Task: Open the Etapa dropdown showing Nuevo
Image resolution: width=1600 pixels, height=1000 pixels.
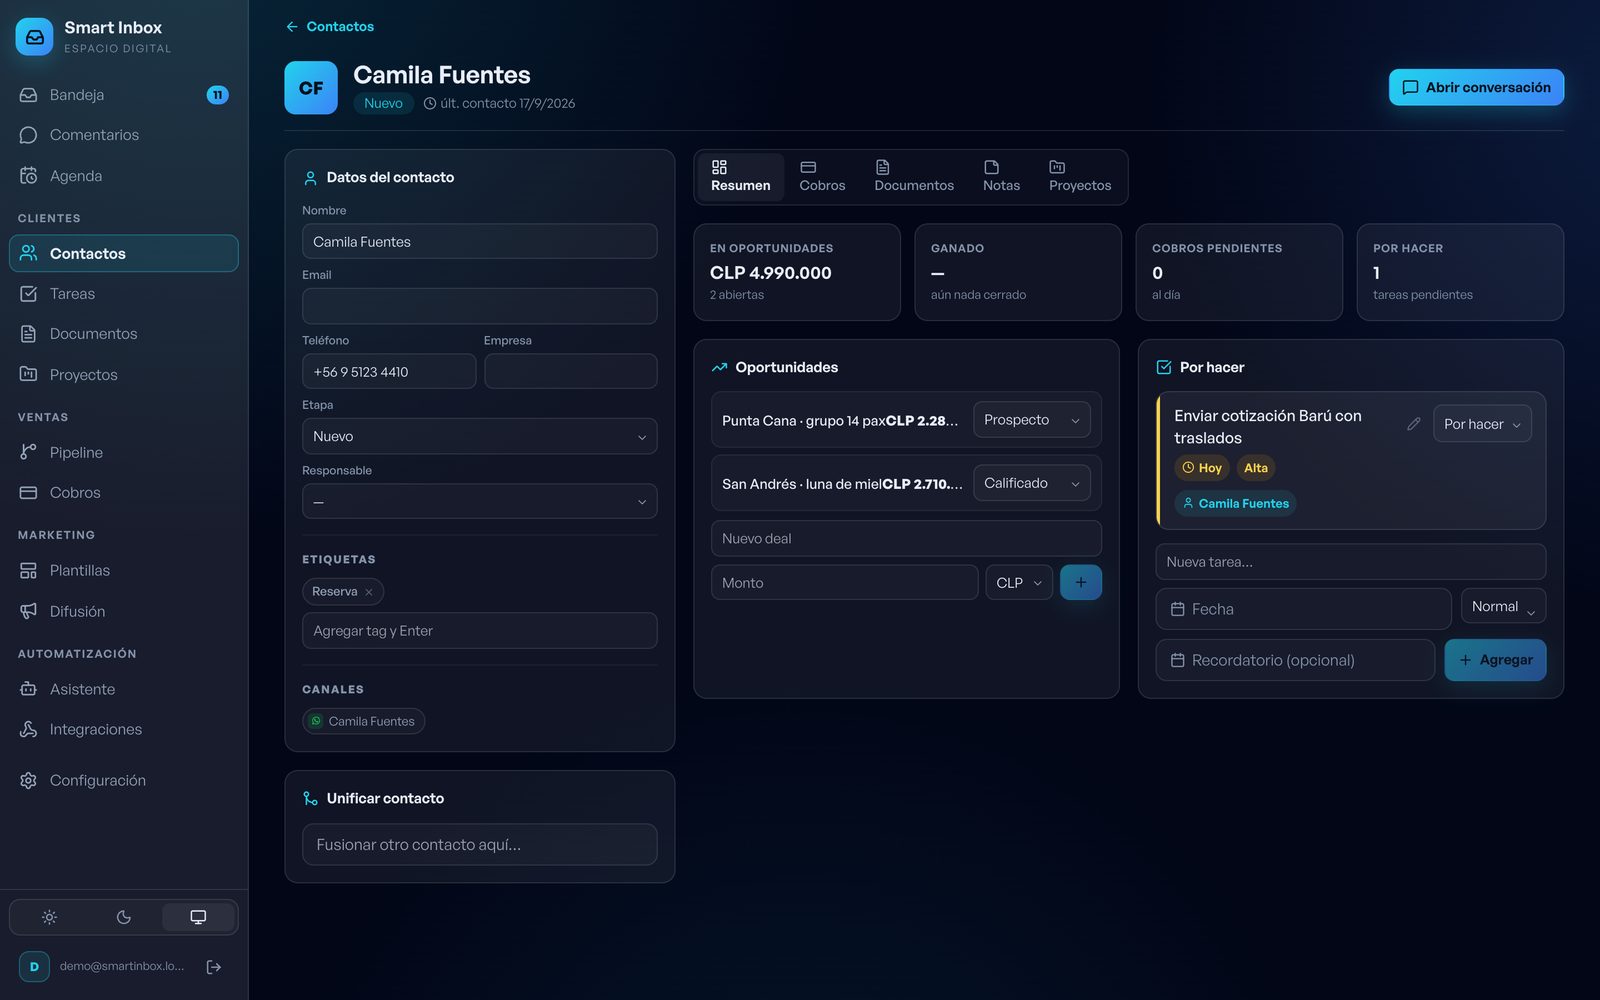Action: coord(480,437)
